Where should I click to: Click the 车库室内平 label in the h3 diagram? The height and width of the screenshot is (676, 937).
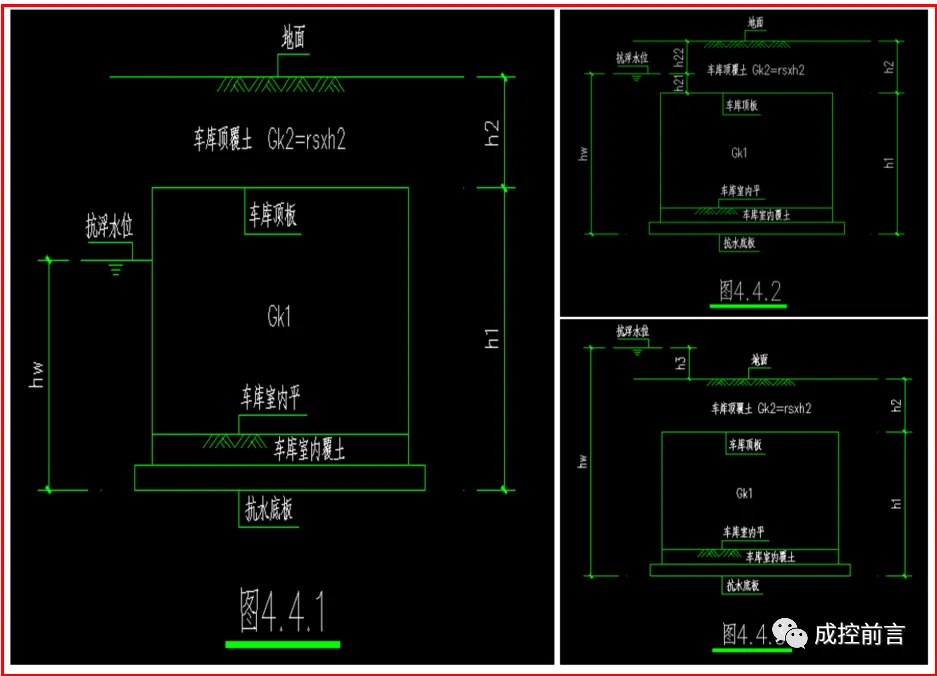tap(743, 532)
